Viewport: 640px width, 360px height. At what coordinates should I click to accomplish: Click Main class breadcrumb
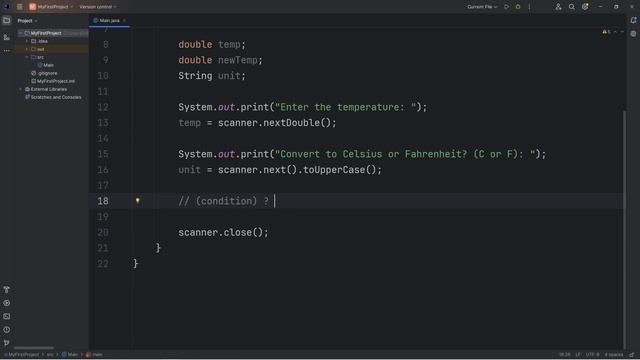(70, 355)
